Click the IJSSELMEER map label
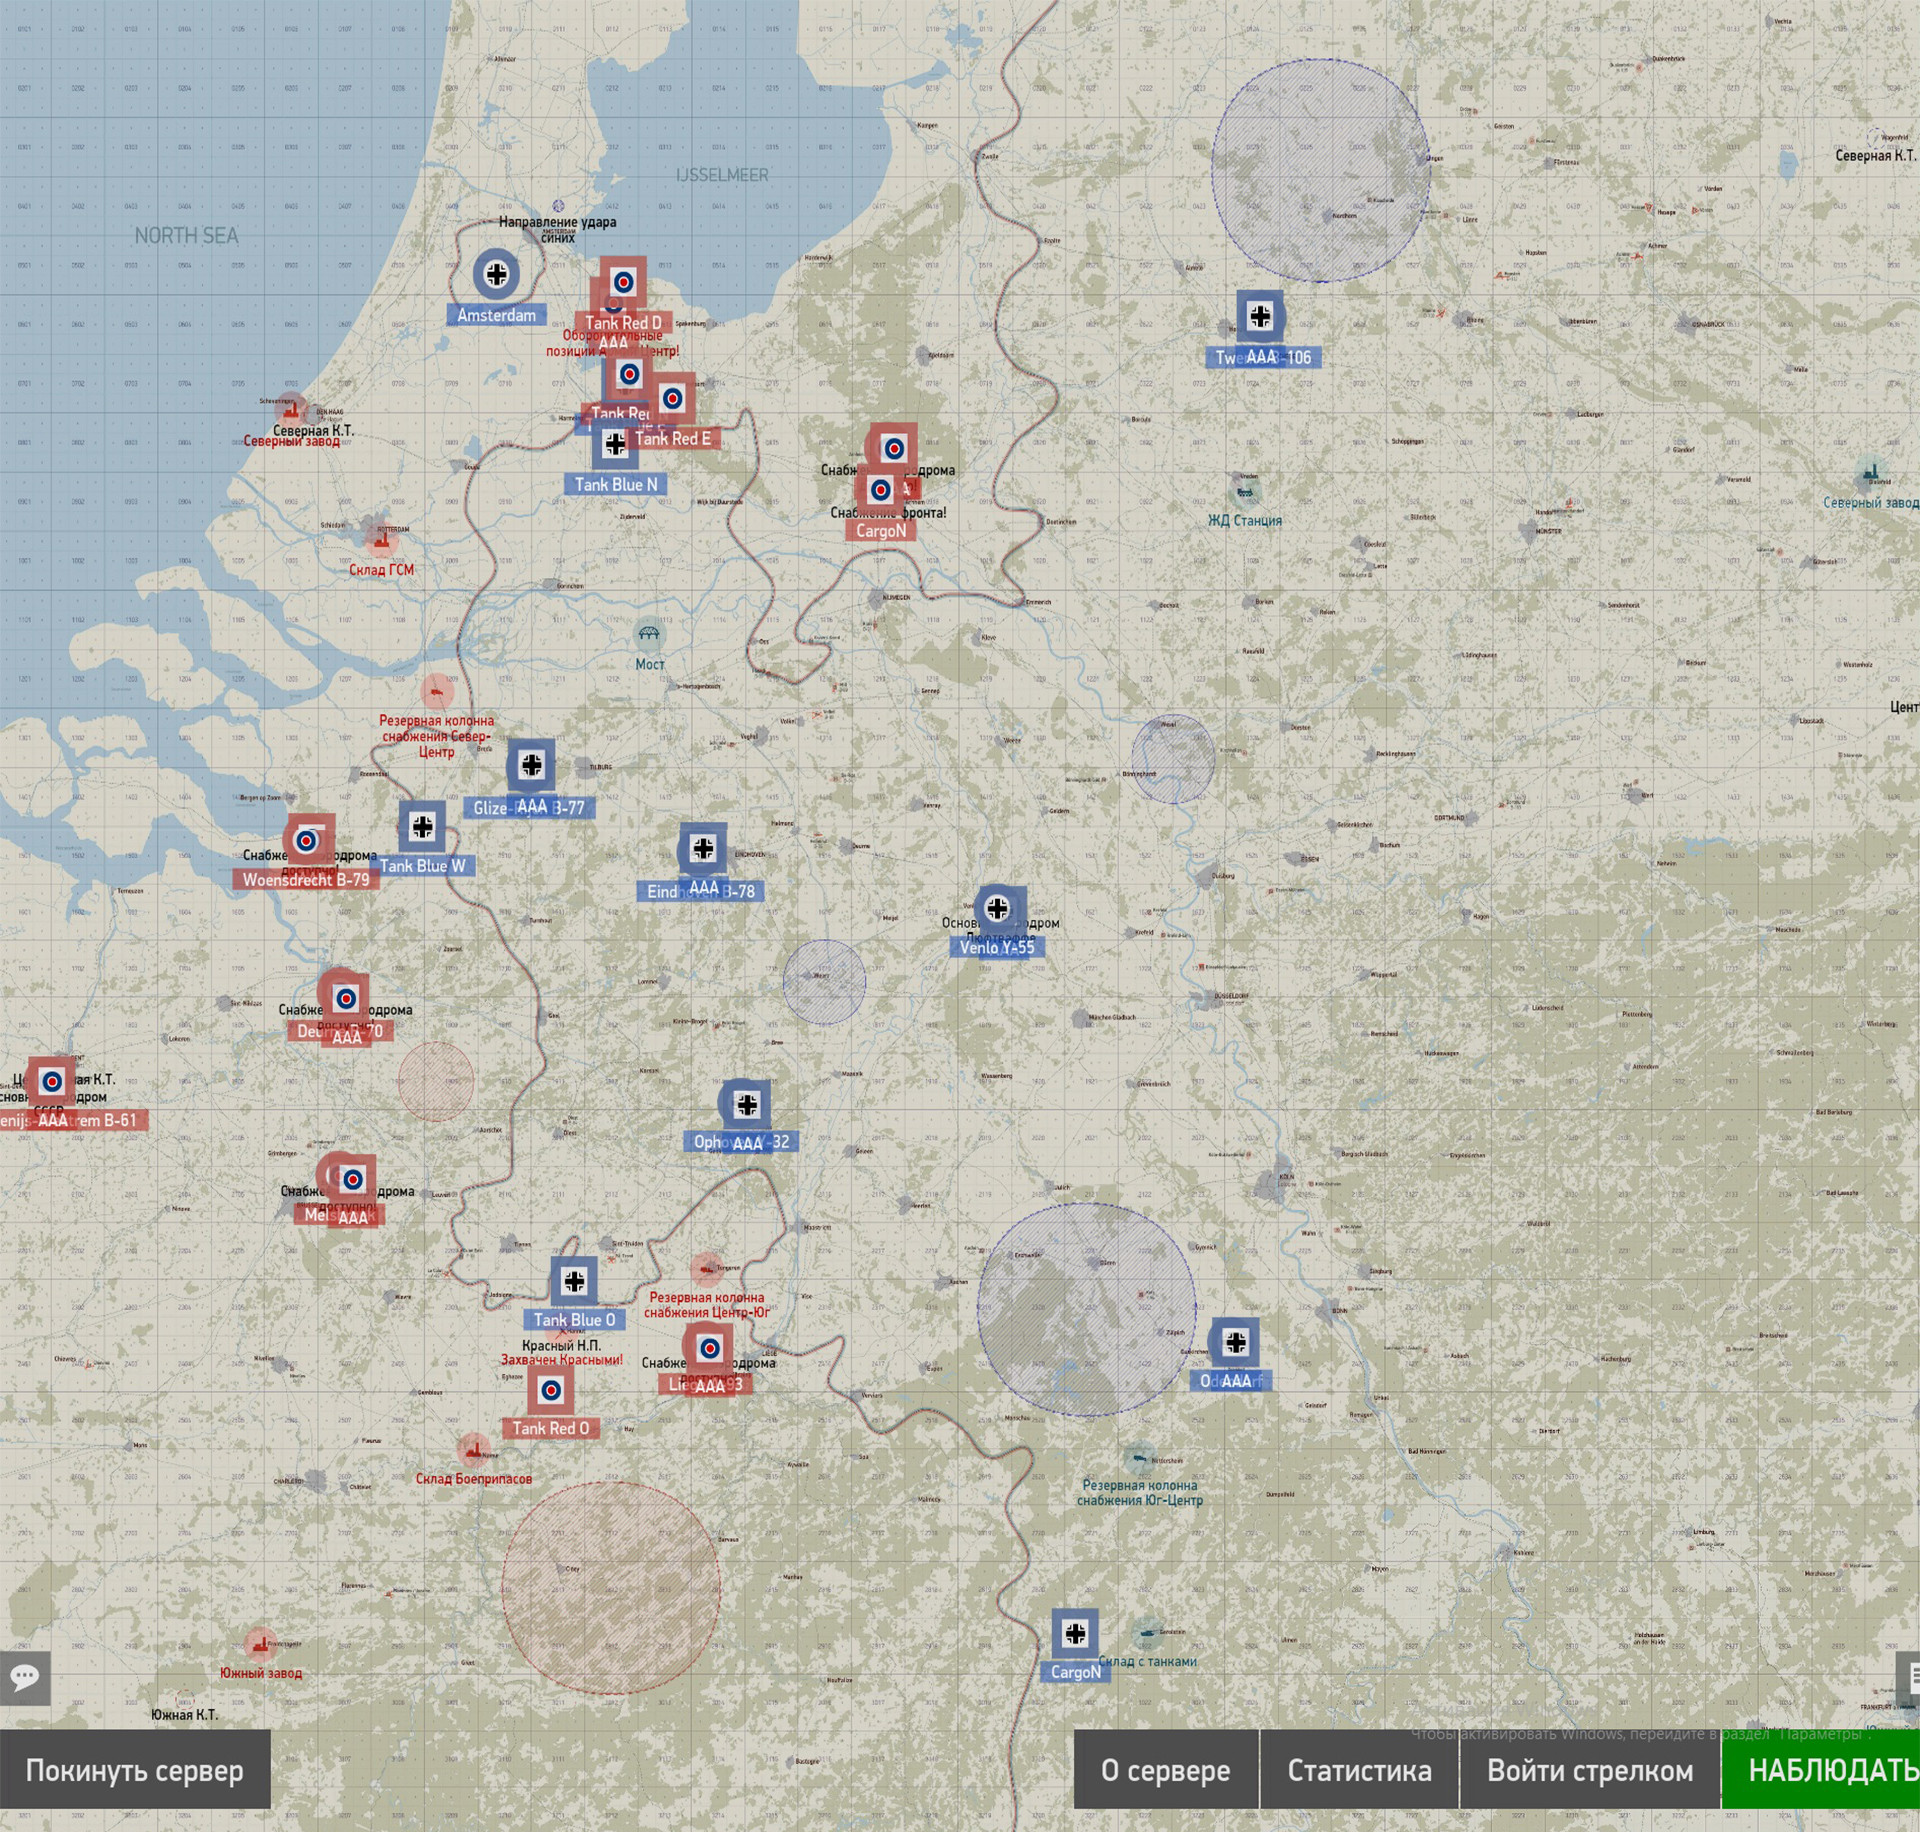 click(x=722, y=175)
